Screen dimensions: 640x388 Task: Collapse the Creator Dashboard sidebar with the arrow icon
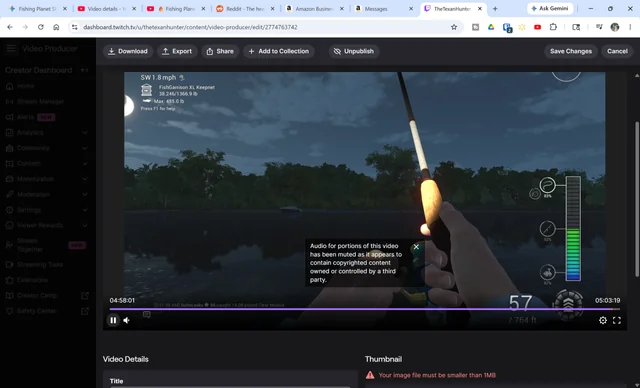(x=84, y=70)
